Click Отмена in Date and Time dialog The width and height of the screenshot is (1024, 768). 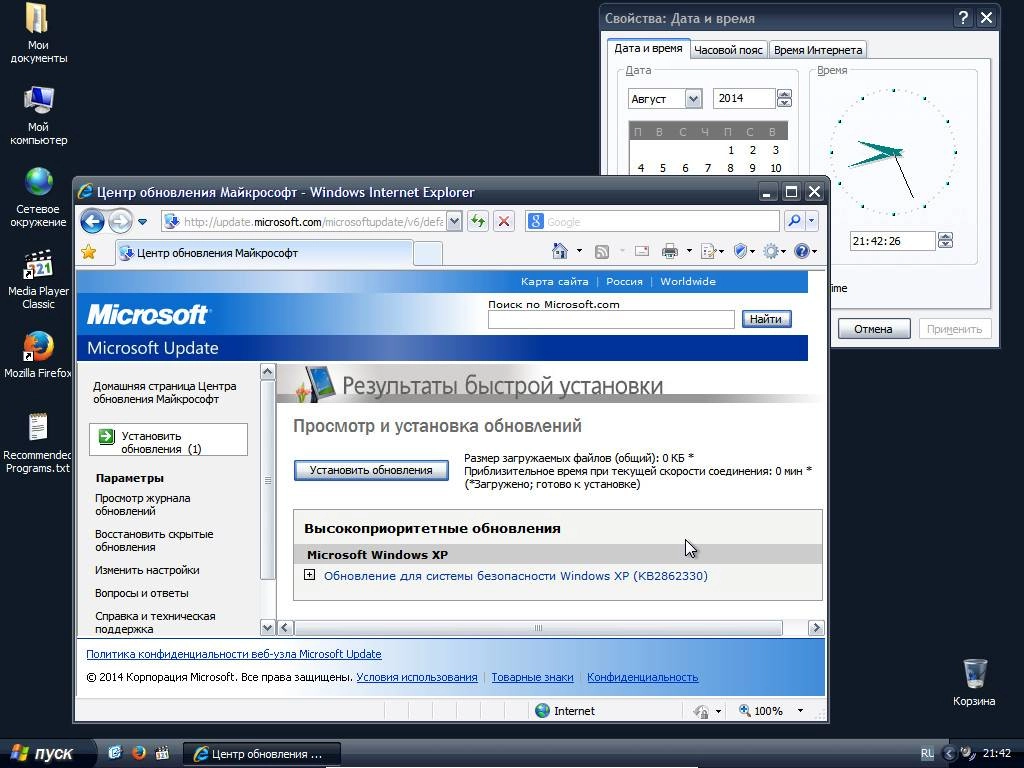(x=873, y=328)
